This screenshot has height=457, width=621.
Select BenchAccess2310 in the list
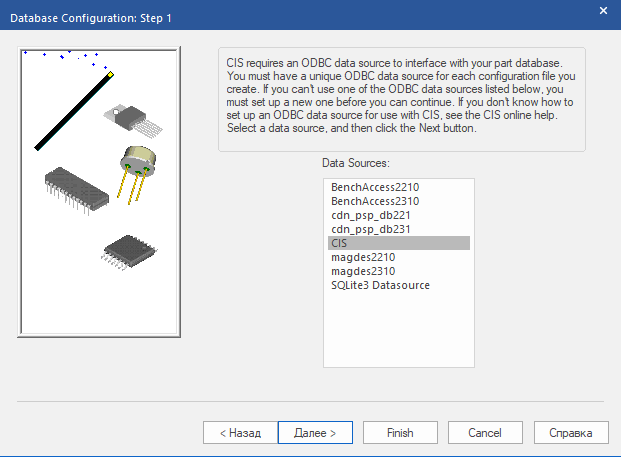(371, 201)
